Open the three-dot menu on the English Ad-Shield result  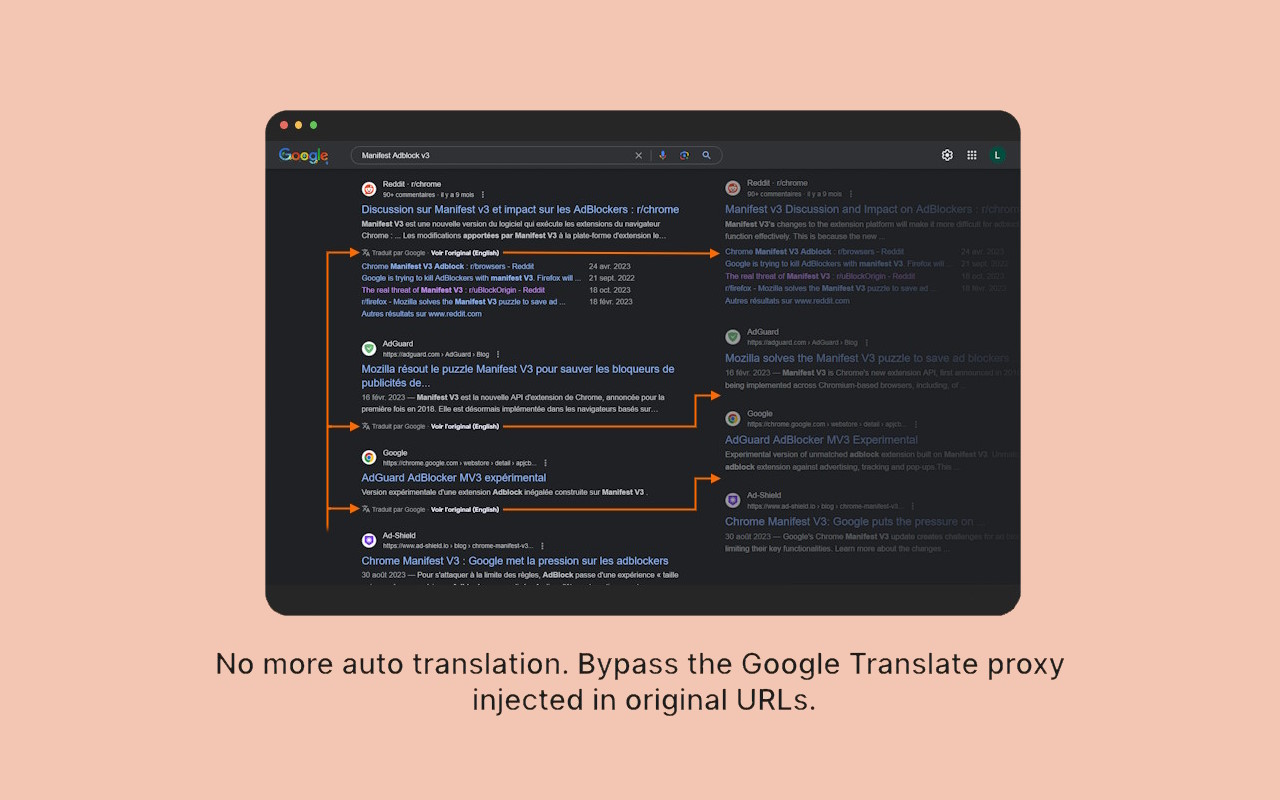[x=912, y=506]
